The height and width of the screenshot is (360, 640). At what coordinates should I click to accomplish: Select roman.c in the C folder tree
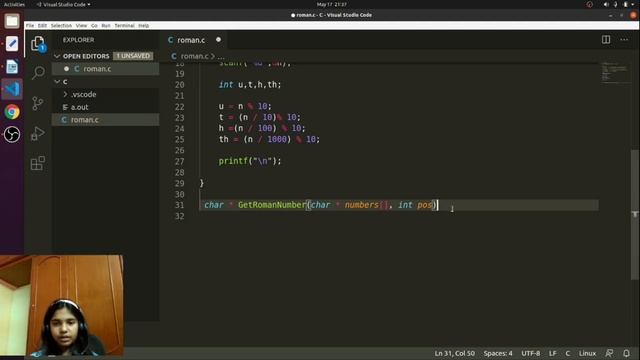click(x=105, y=120)
